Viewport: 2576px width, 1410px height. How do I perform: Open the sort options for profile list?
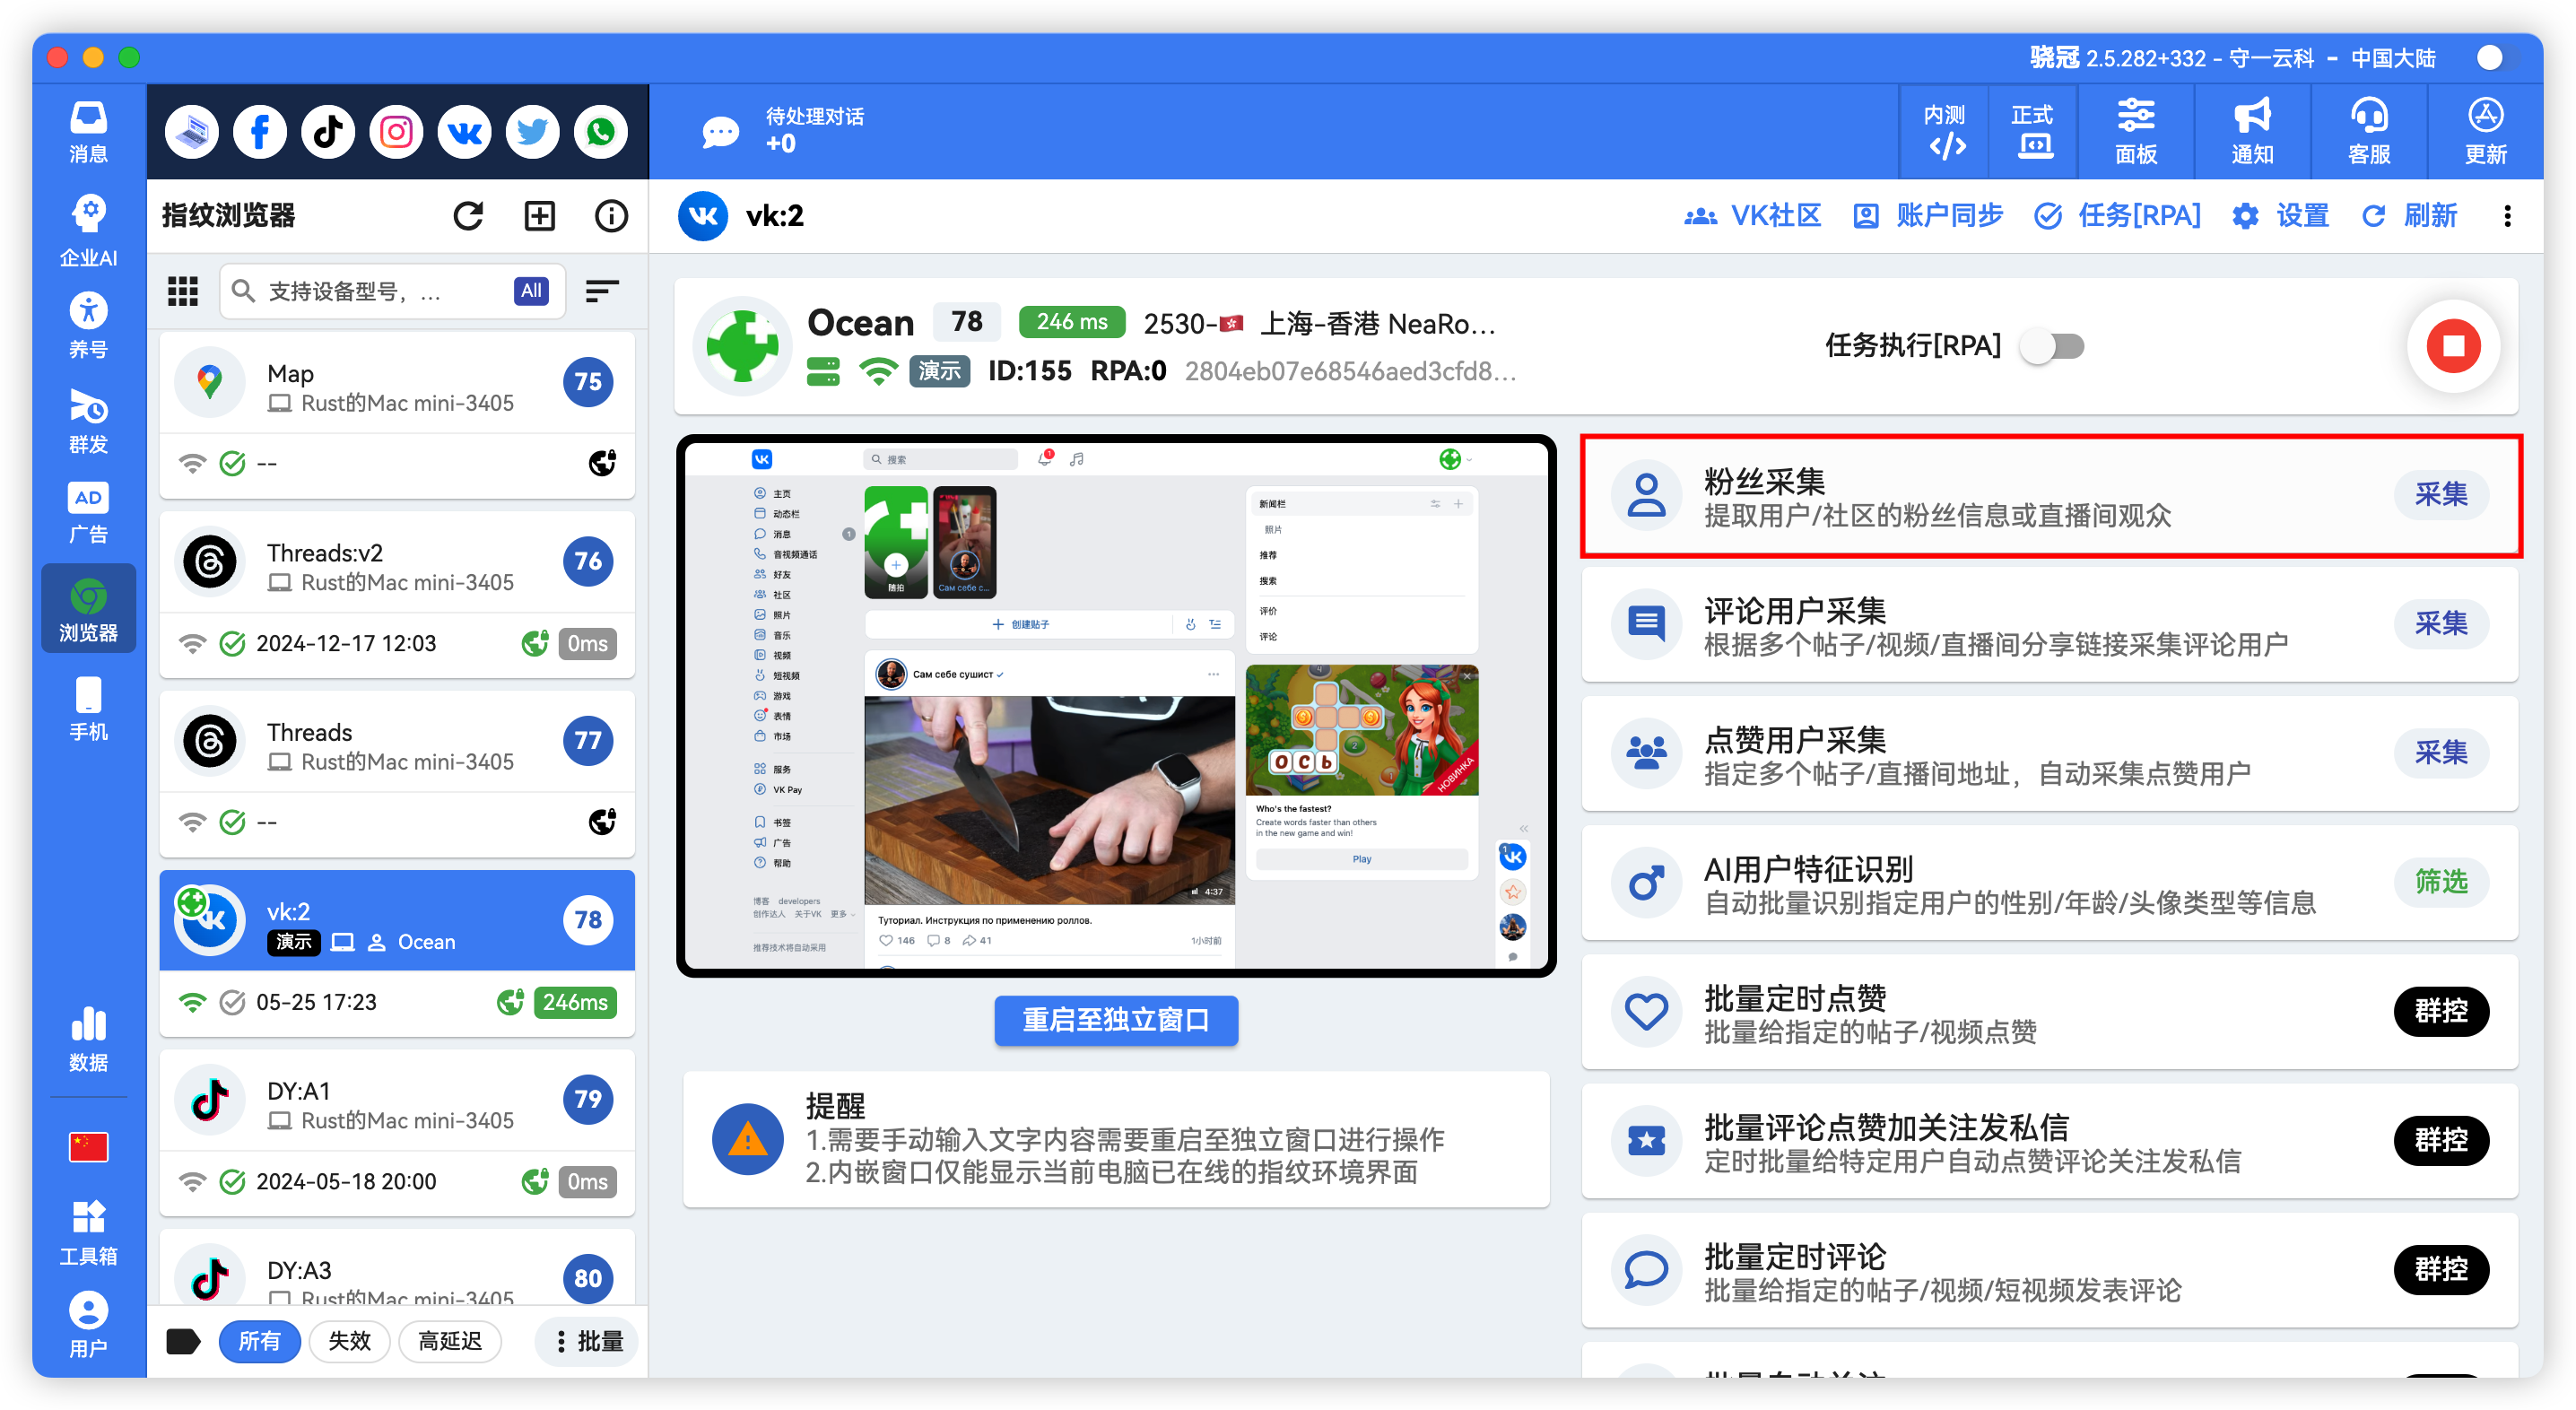[x=602, y=291]
